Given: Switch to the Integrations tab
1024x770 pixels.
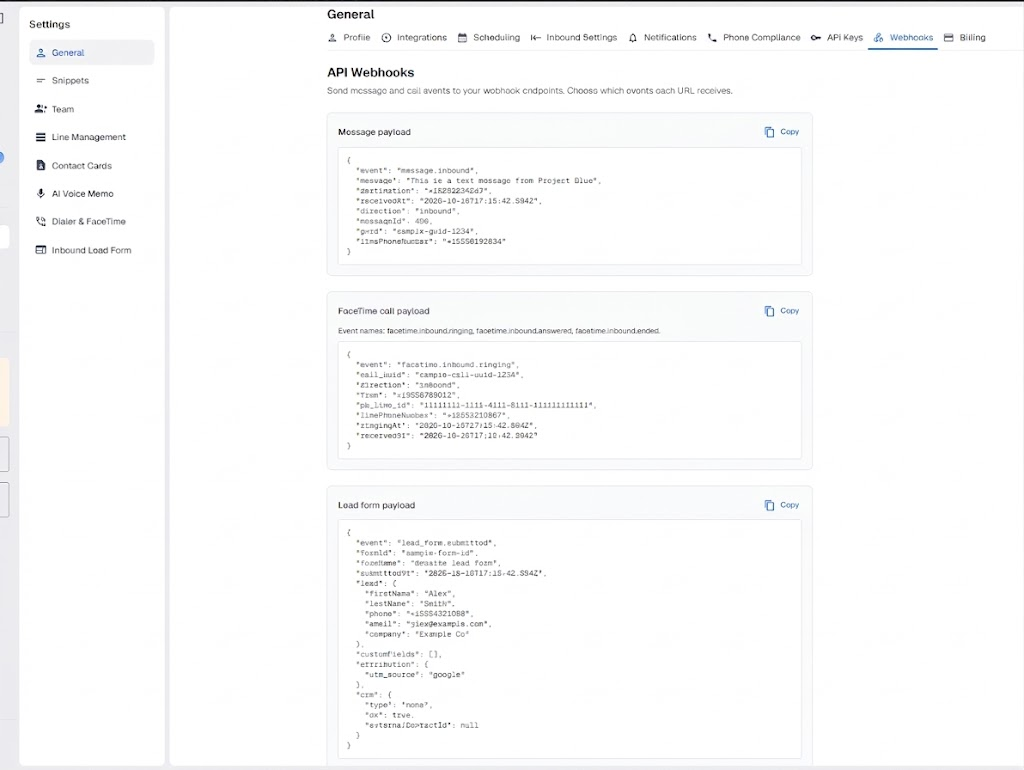Looking at the screenshot, I should pos(414,38).
